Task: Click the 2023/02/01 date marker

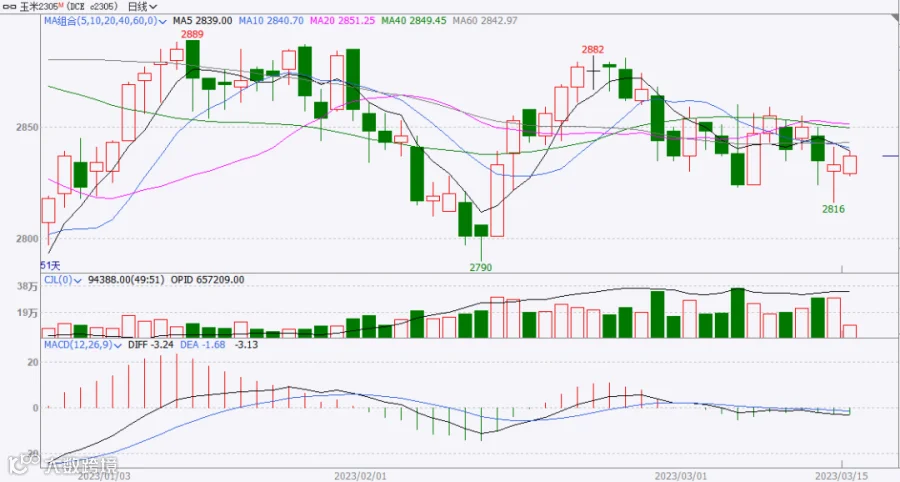Action: (x=361, y=476)
